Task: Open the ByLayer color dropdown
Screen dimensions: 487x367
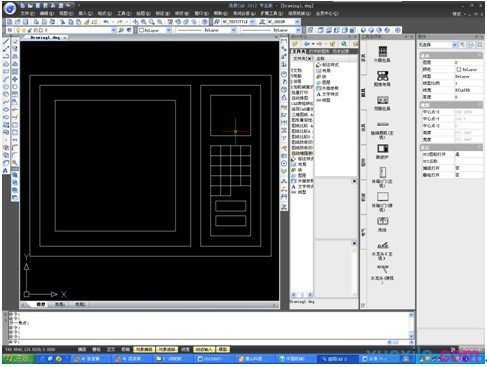Action: 155,30
